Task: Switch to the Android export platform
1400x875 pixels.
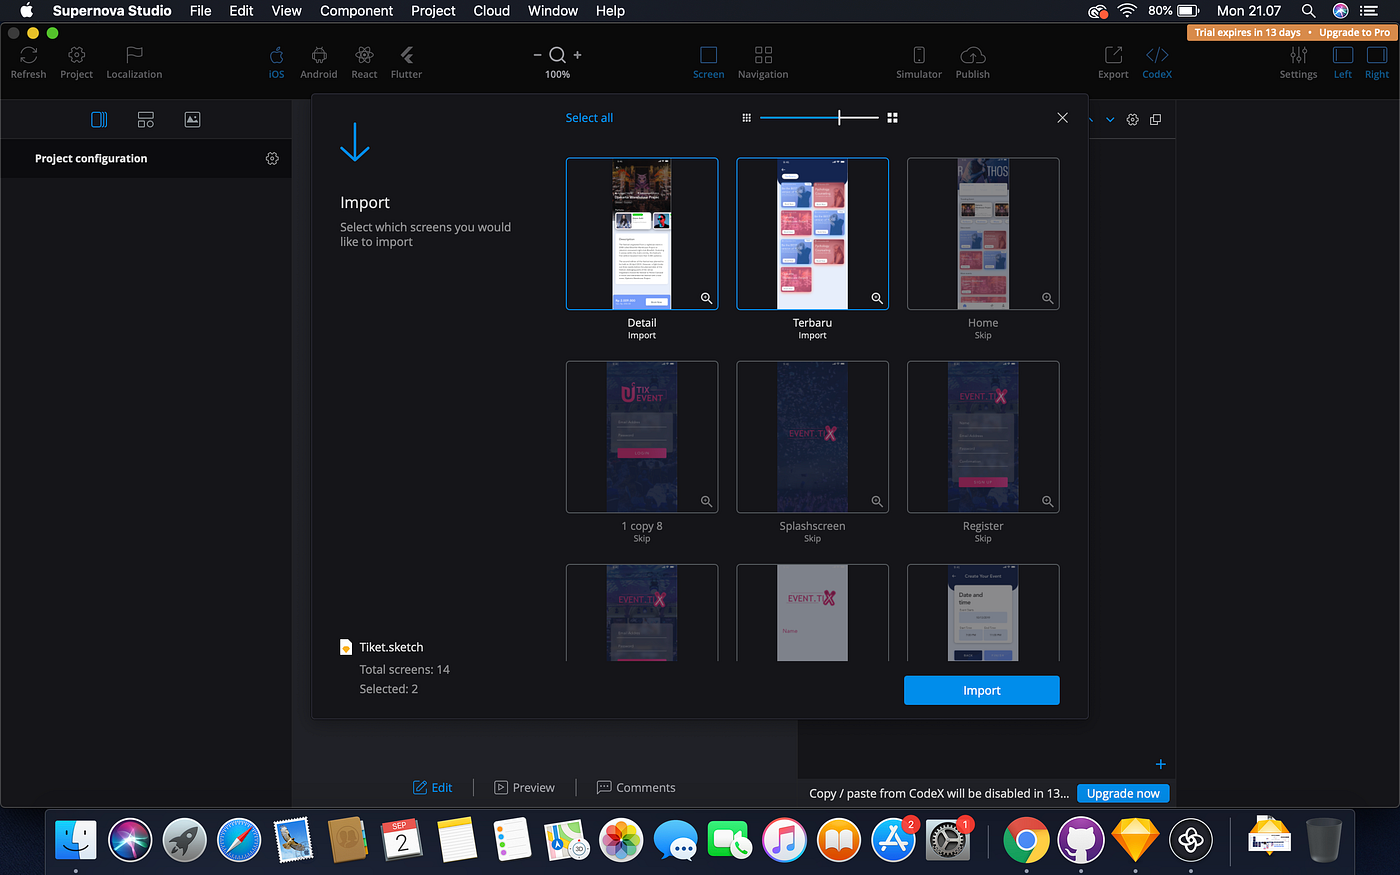Action: tap(319, 62)
